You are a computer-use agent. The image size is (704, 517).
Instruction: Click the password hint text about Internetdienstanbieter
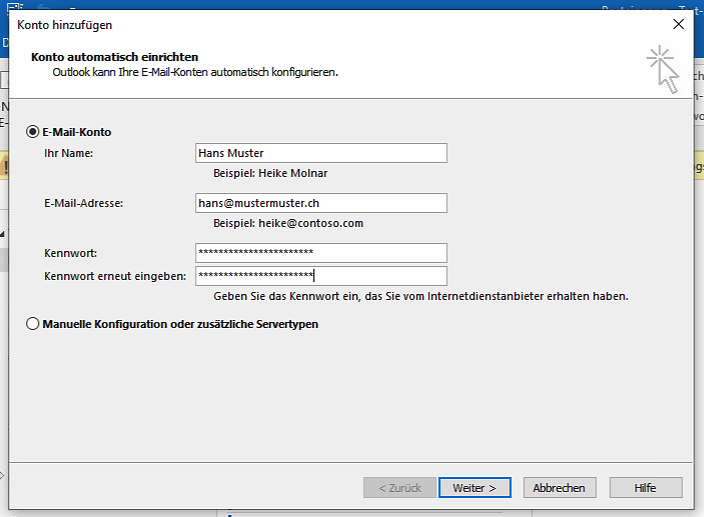420,296
